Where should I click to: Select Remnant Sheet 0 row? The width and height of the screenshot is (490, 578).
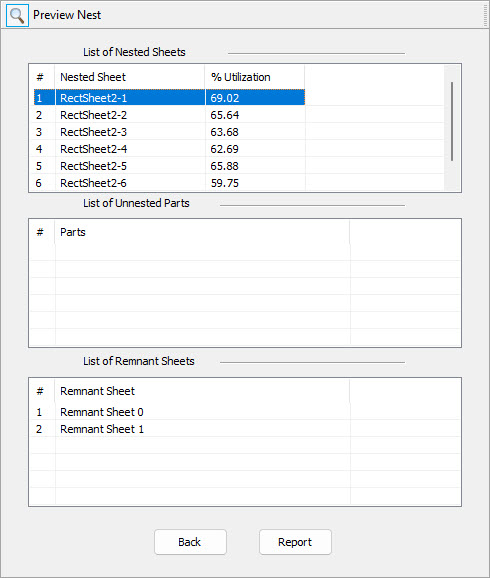[x=245, y=412]
